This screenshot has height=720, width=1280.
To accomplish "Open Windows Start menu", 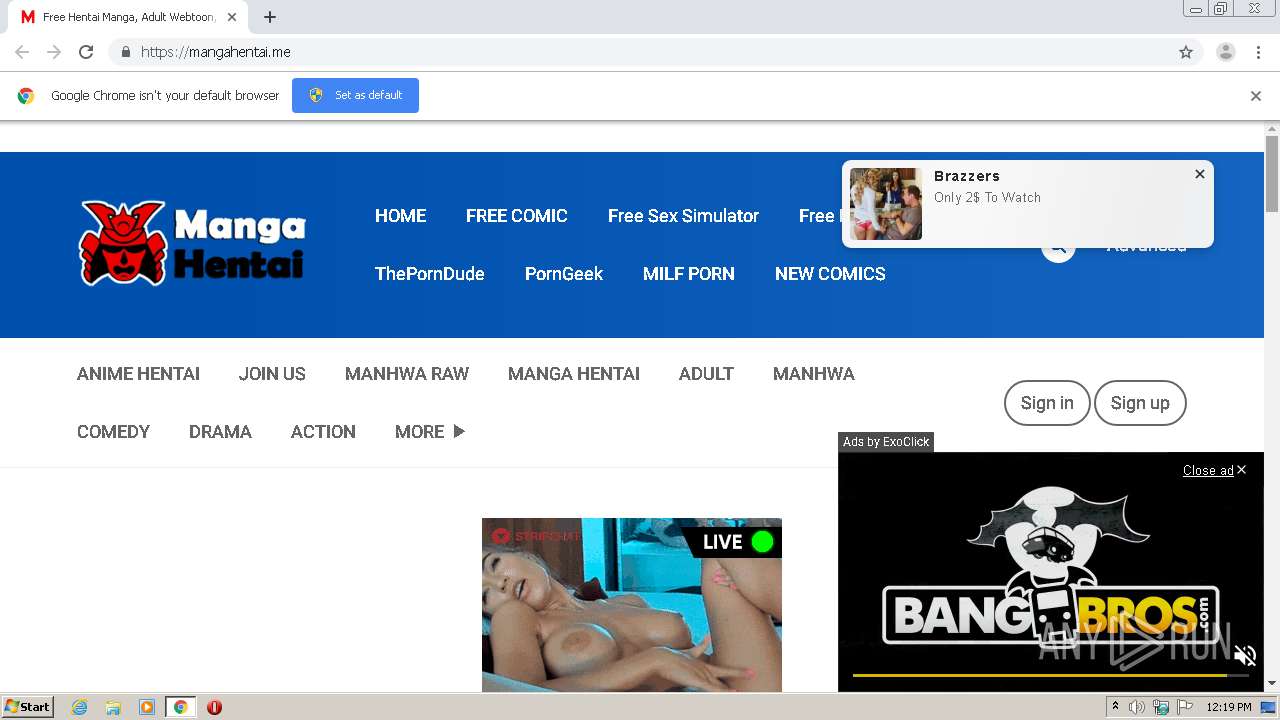I will pos(28,707).
